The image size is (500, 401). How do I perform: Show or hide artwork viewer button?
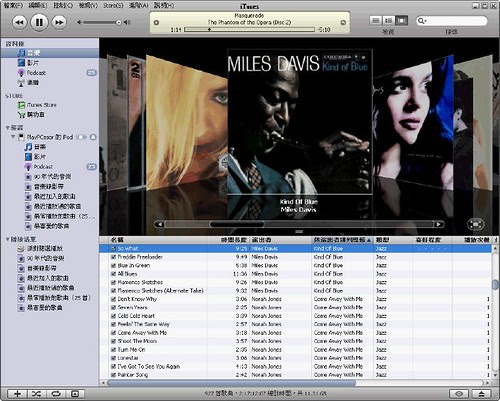[75, 394]
